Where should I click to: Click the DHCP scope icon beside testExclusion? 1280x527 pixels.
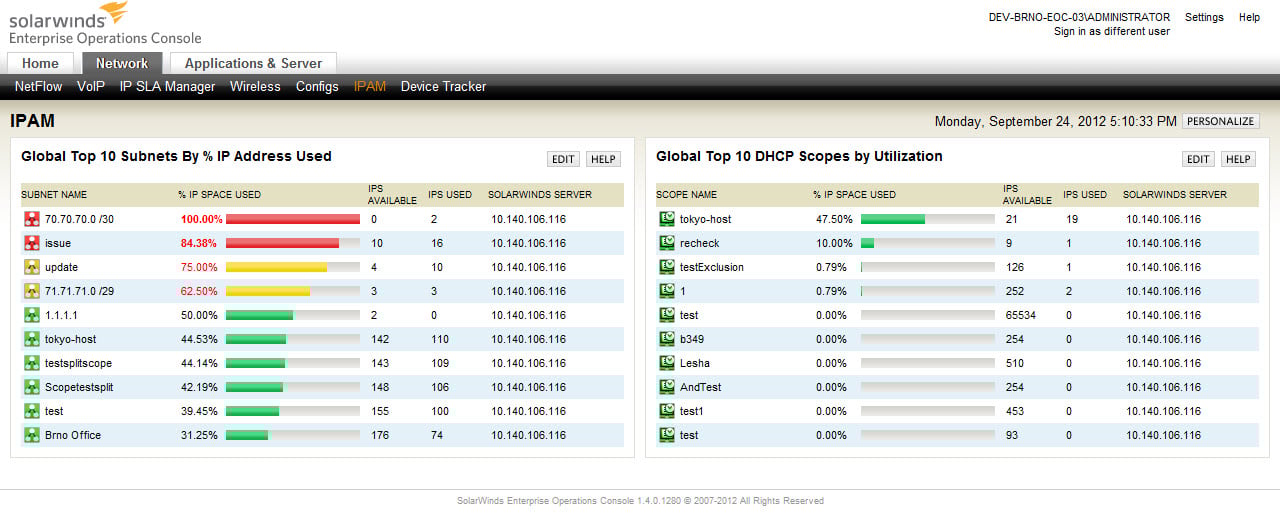pos(667,267)
